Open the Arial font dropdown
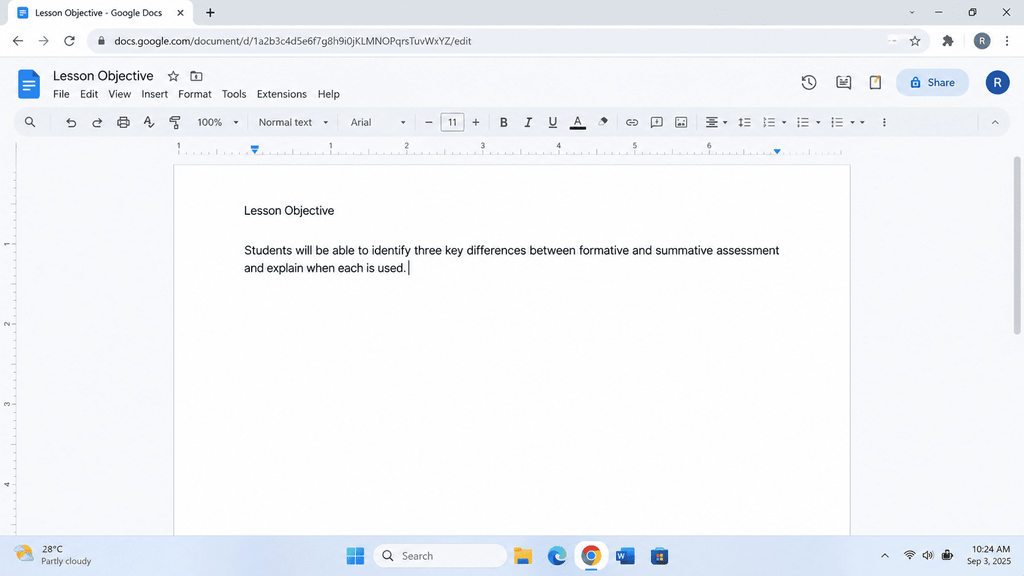 click(378, 122)
